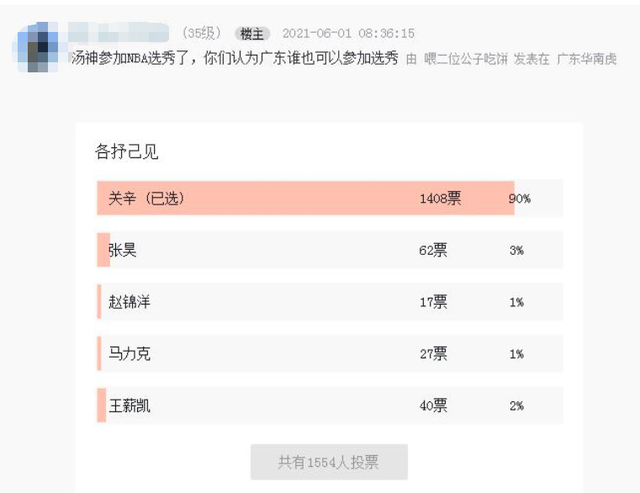Select the 张昊 poll option
The image size is (640, 493).
tap(330, 250)
